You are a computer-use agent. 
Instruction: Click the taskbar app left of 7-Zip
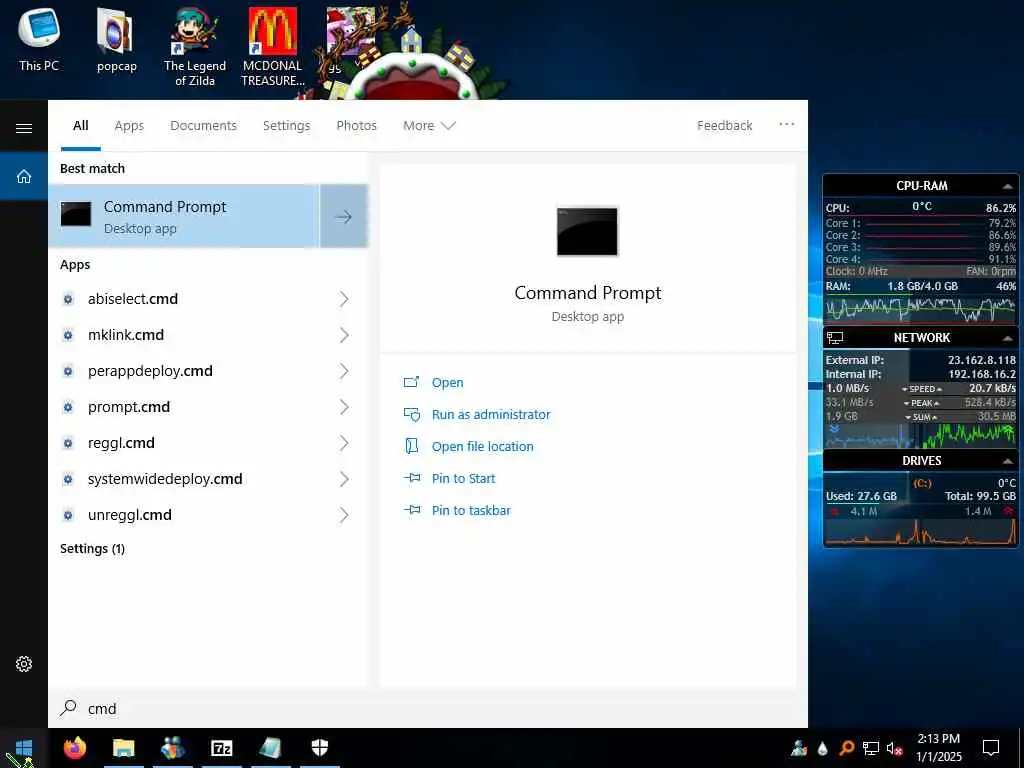[x=172, y=748]
